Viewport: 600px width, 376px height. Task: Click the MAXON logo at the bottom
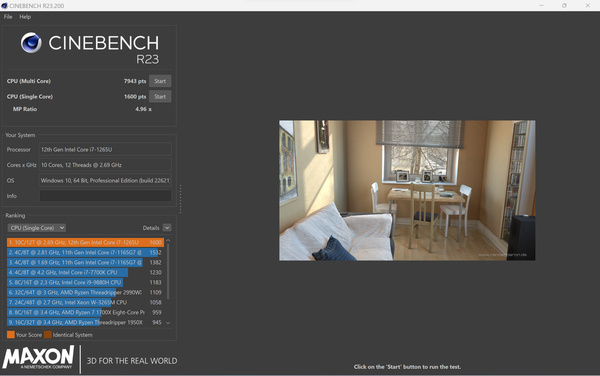pos(38,358)
